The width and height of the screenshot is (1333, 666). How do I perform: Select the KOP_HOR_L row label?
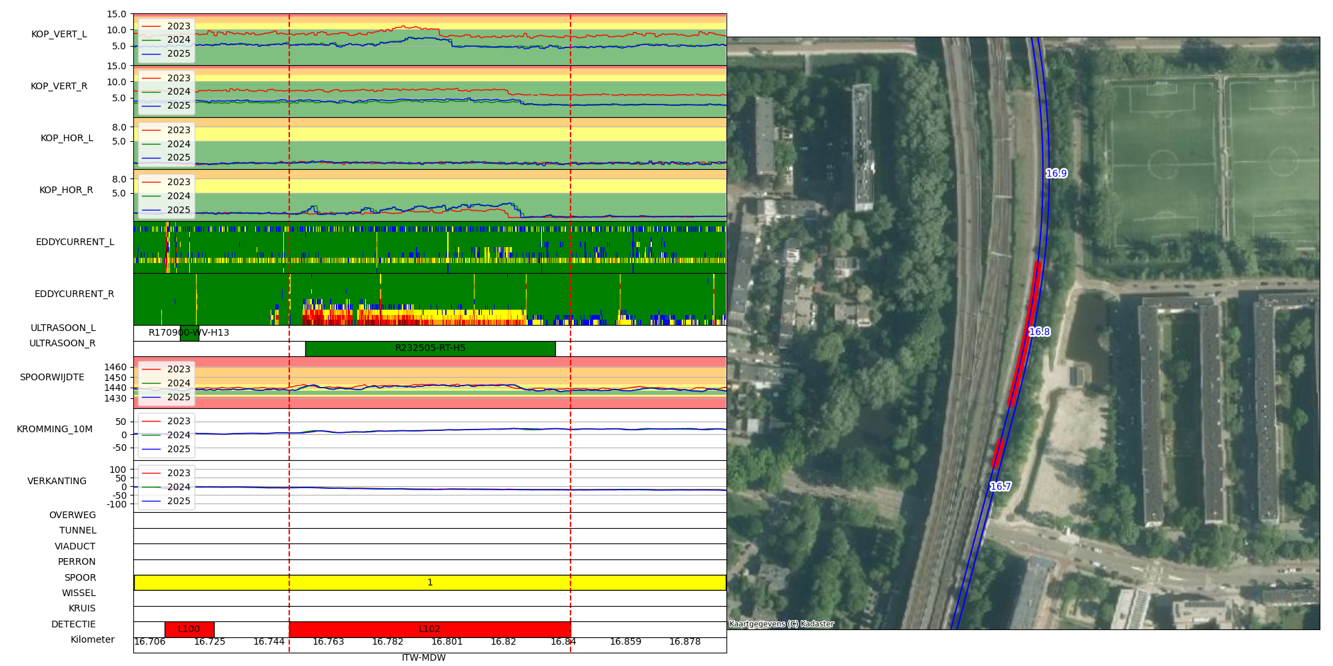point(67,138)
